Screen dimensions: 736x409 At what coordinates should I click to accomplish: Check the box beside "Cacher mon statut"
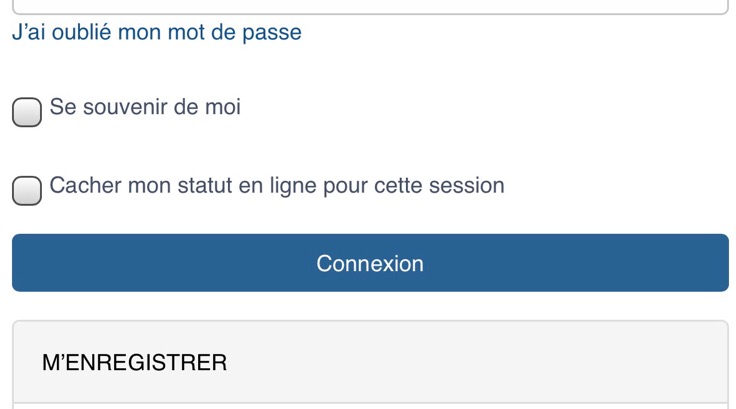[27, 190]
